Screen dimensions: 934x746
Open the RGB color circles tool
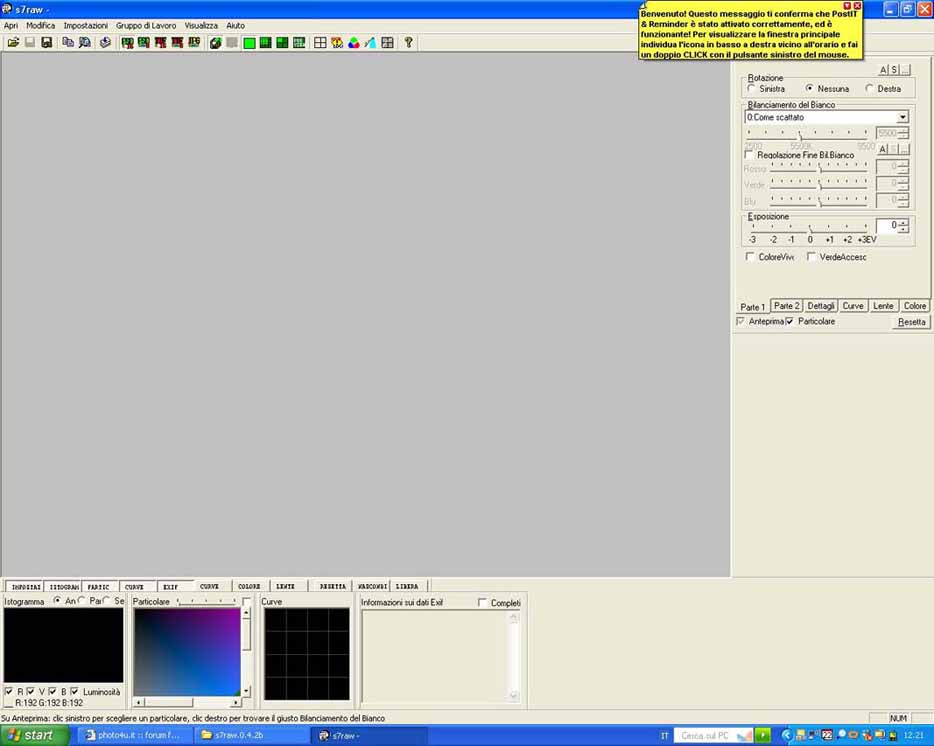pos(354,43)
